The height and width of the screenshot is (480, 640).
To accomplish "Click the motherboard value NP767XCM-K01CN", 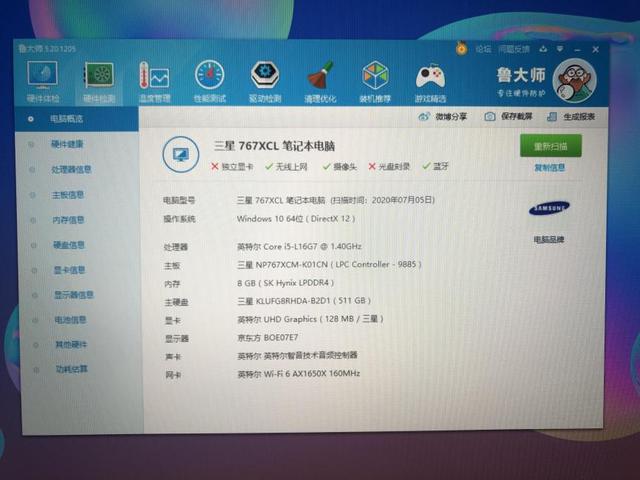I will [329, 264].
